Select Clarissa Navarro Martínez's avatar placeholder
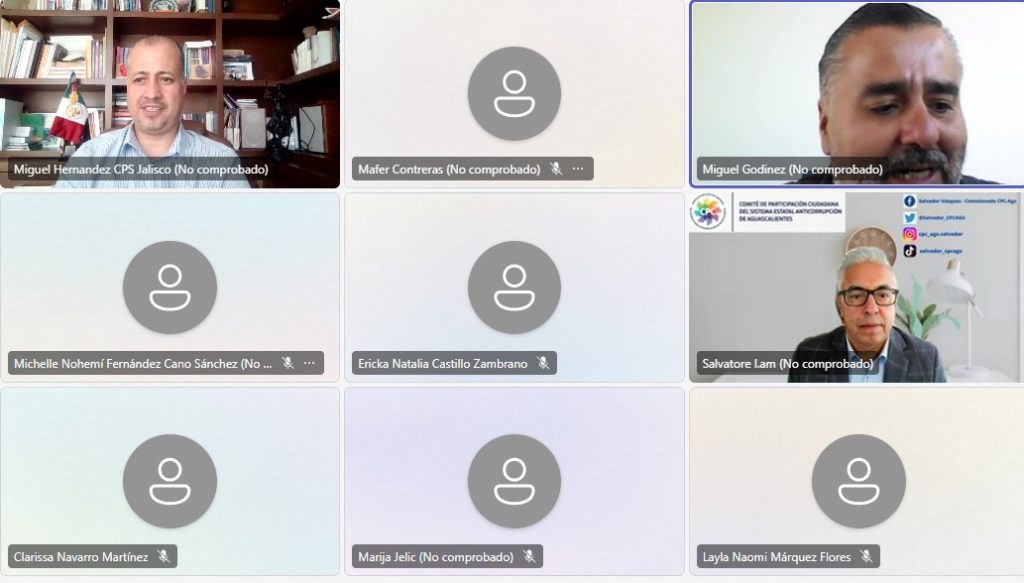Image resolution: width=1024 pixels, height=583 pixels. click(x=170, y=481)
